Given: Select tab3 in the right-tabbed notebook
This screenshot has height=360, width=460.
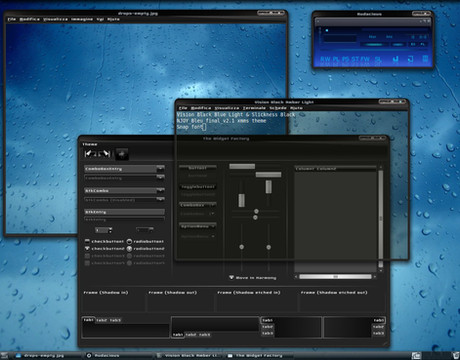Looking at the screenshot, I should (379, 333).
